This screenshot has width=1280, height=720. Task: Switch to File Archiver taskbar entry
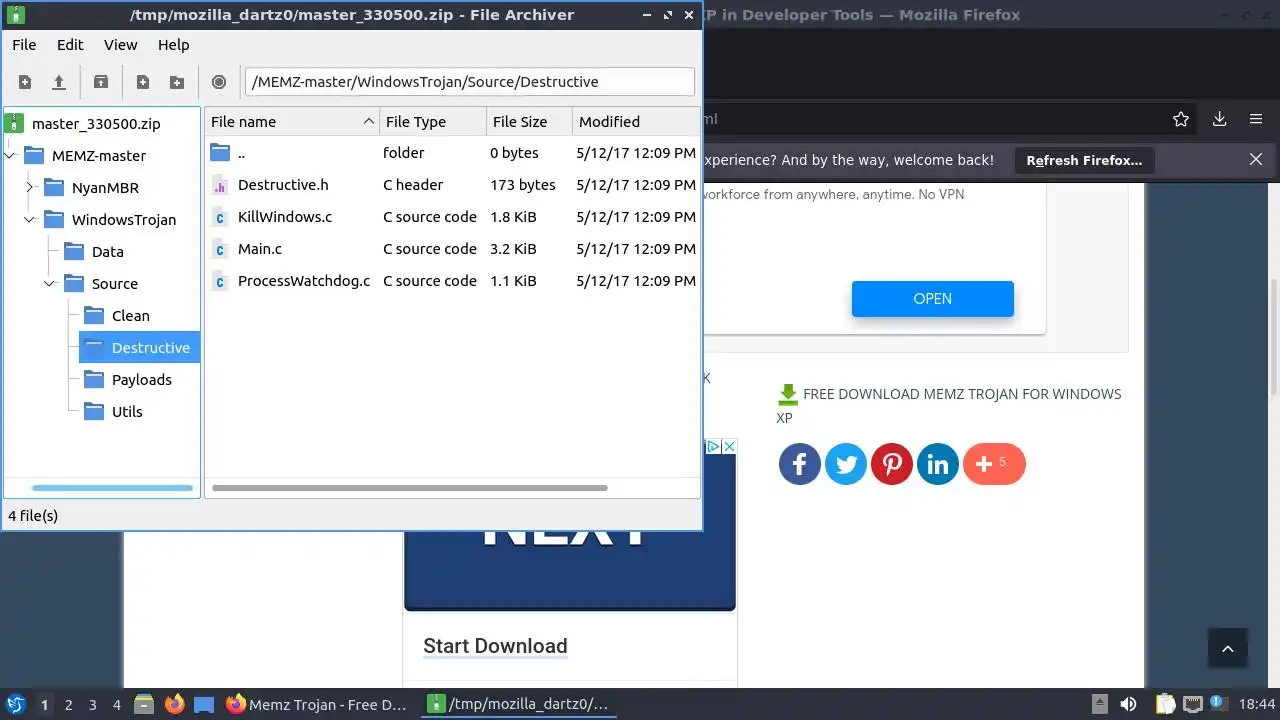tap(518, 704)
